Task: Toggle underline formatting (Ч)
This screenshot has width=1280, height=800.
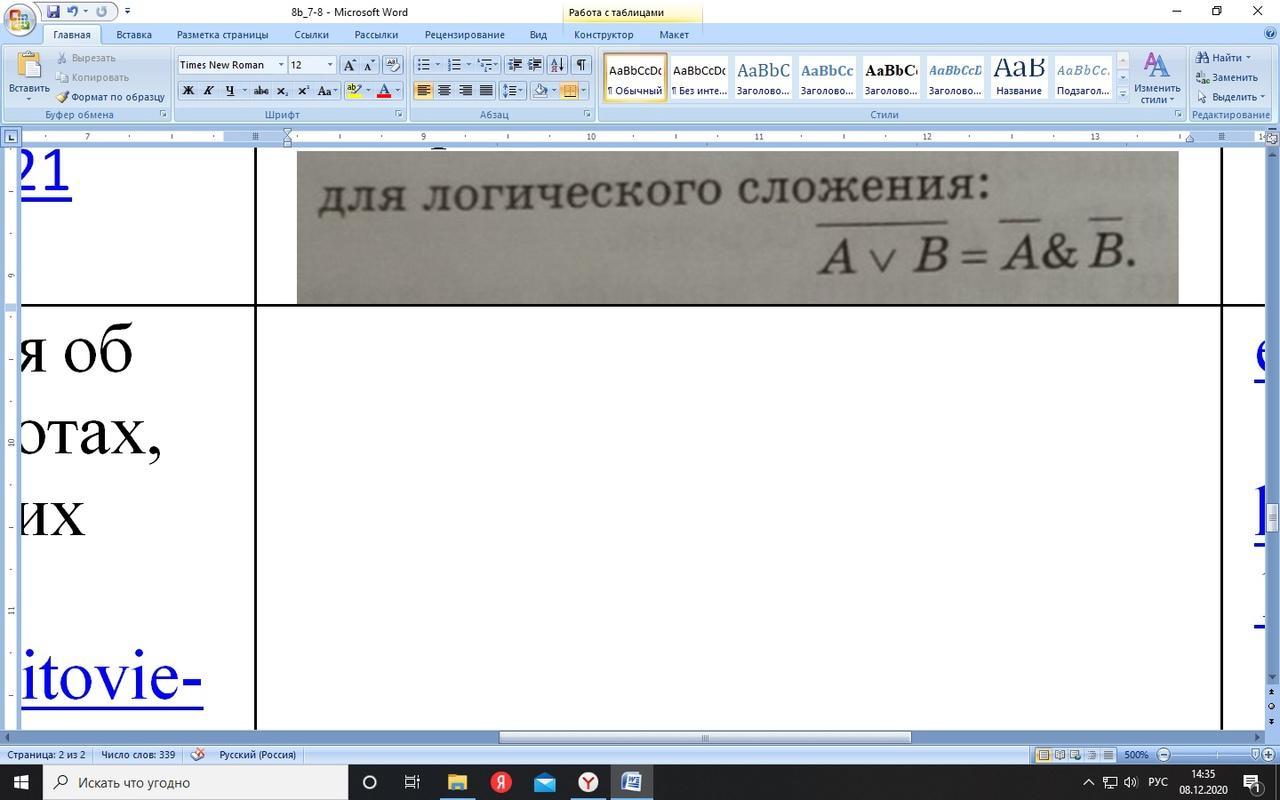Action: pos(230,91)
